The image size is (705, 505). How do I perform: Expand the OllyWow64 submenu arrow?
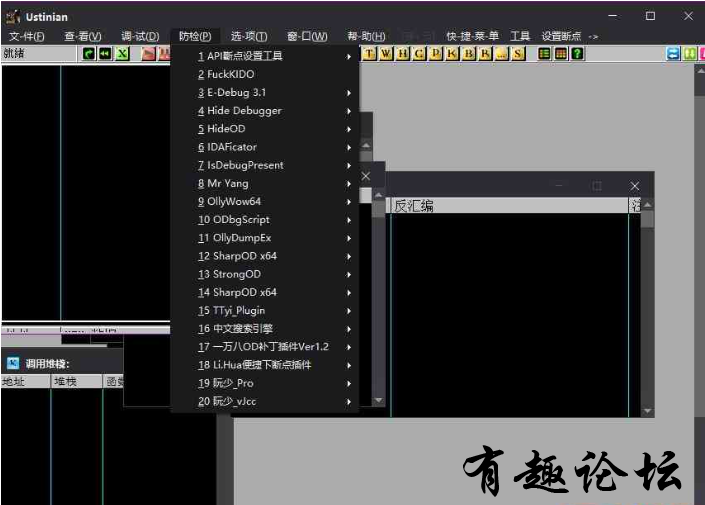[x=348, y=201]
